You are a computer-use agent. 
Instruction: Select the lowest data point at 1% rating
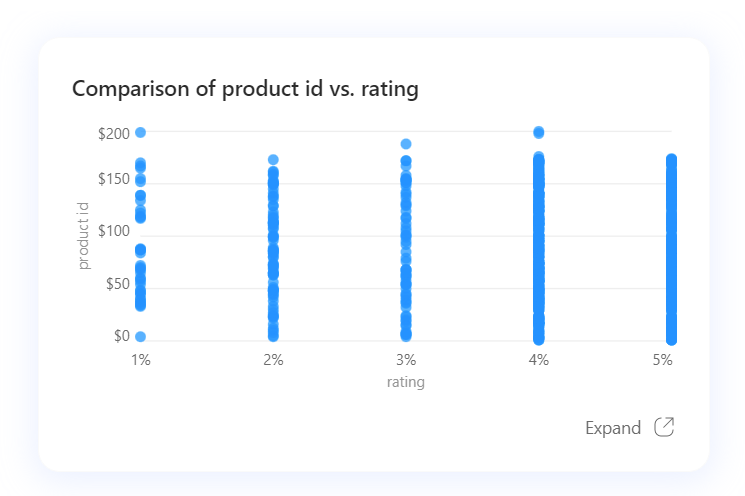pyautogui.click(x=141, y=336)
